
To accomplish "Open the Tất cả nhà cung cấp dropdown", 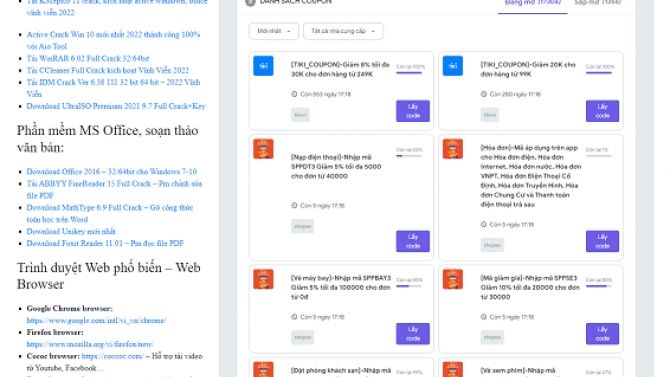I will coord(343,31).
